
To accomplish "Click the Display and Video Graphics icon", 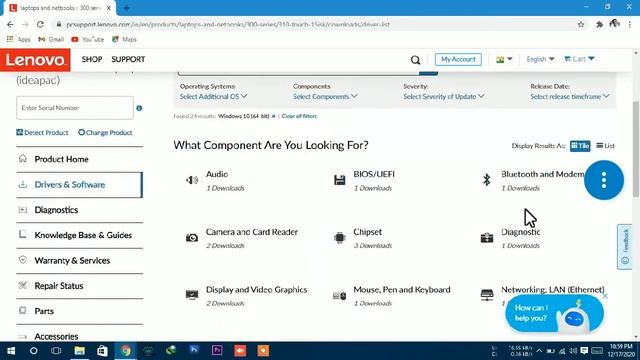I will (x=192, y=295).
